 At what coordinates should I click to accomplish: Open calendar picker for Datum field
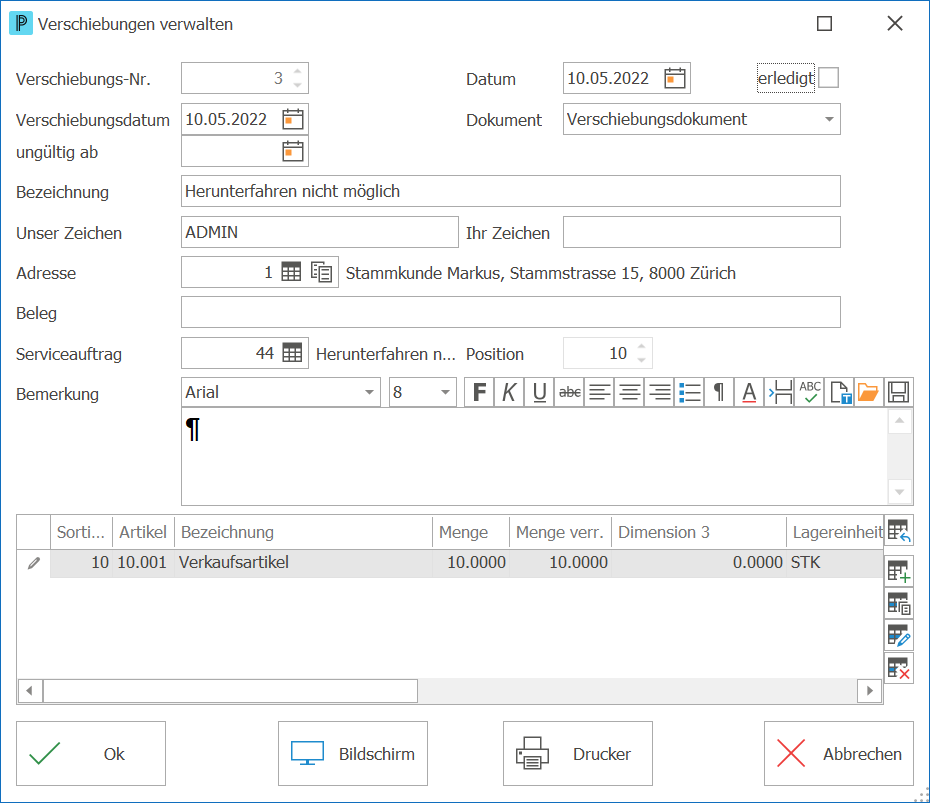point(675,78)
